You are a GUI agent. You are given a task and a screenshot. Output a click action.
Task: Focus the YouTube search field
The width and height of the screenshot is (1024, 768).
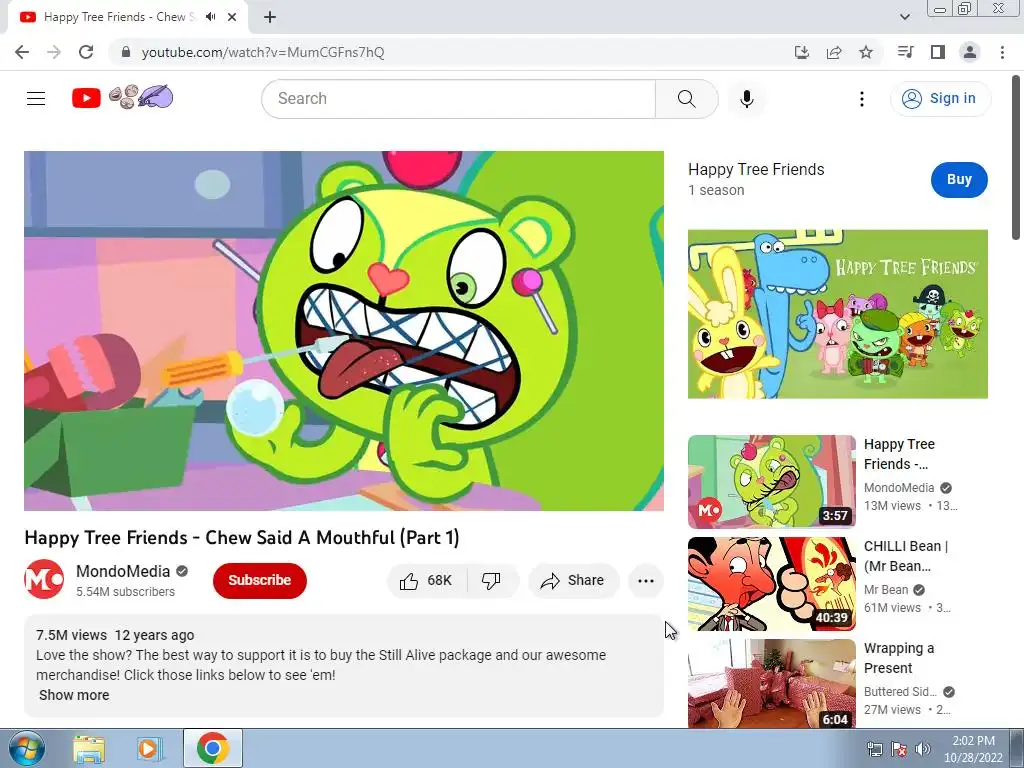(458, 99)
